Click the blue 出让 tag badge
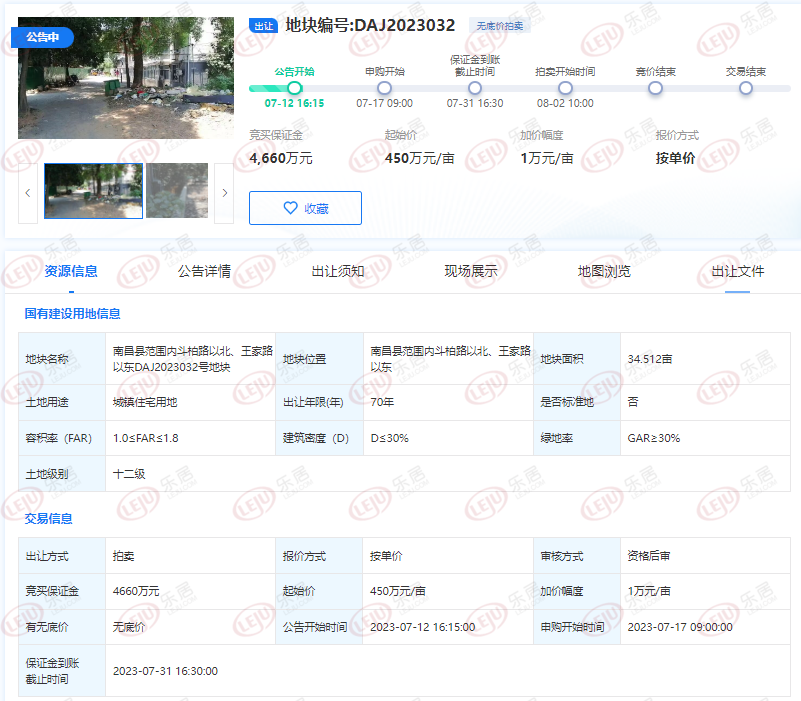This screenshot has height=701, width=801. 263,26
